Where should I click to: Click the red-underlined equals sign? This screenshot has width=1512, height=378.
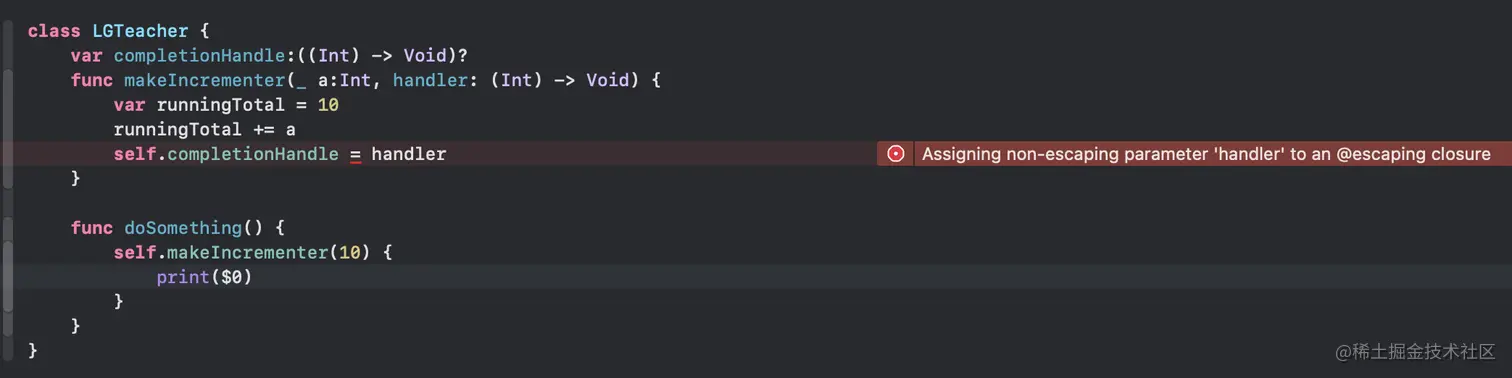[355, 154]
